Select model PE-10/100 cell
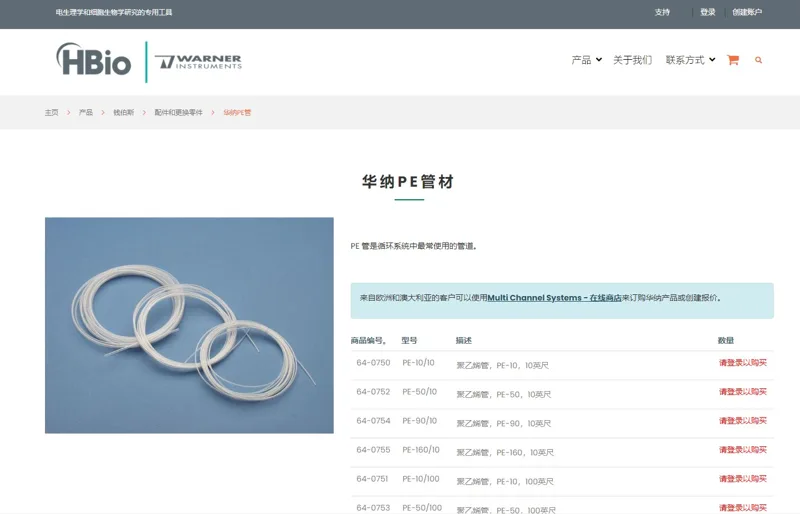 421,479
